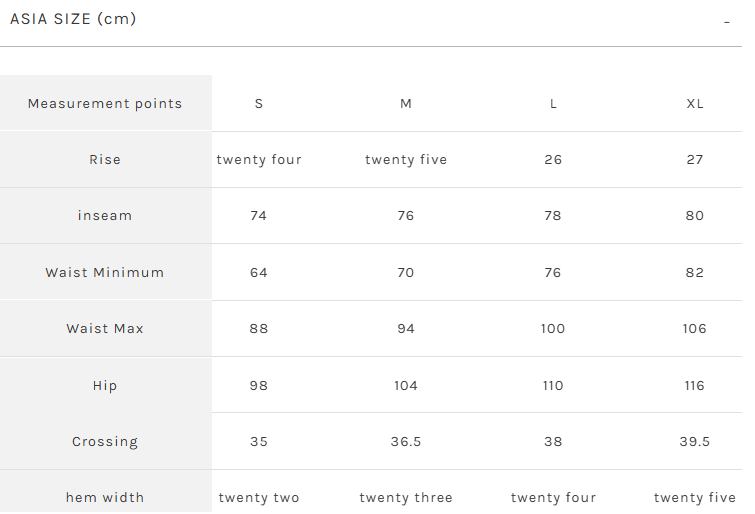The width and height of the screenshot is (755, 514).
Task: Collapse the ASIA SIZE section with minus icon
Action: [727, 22]
